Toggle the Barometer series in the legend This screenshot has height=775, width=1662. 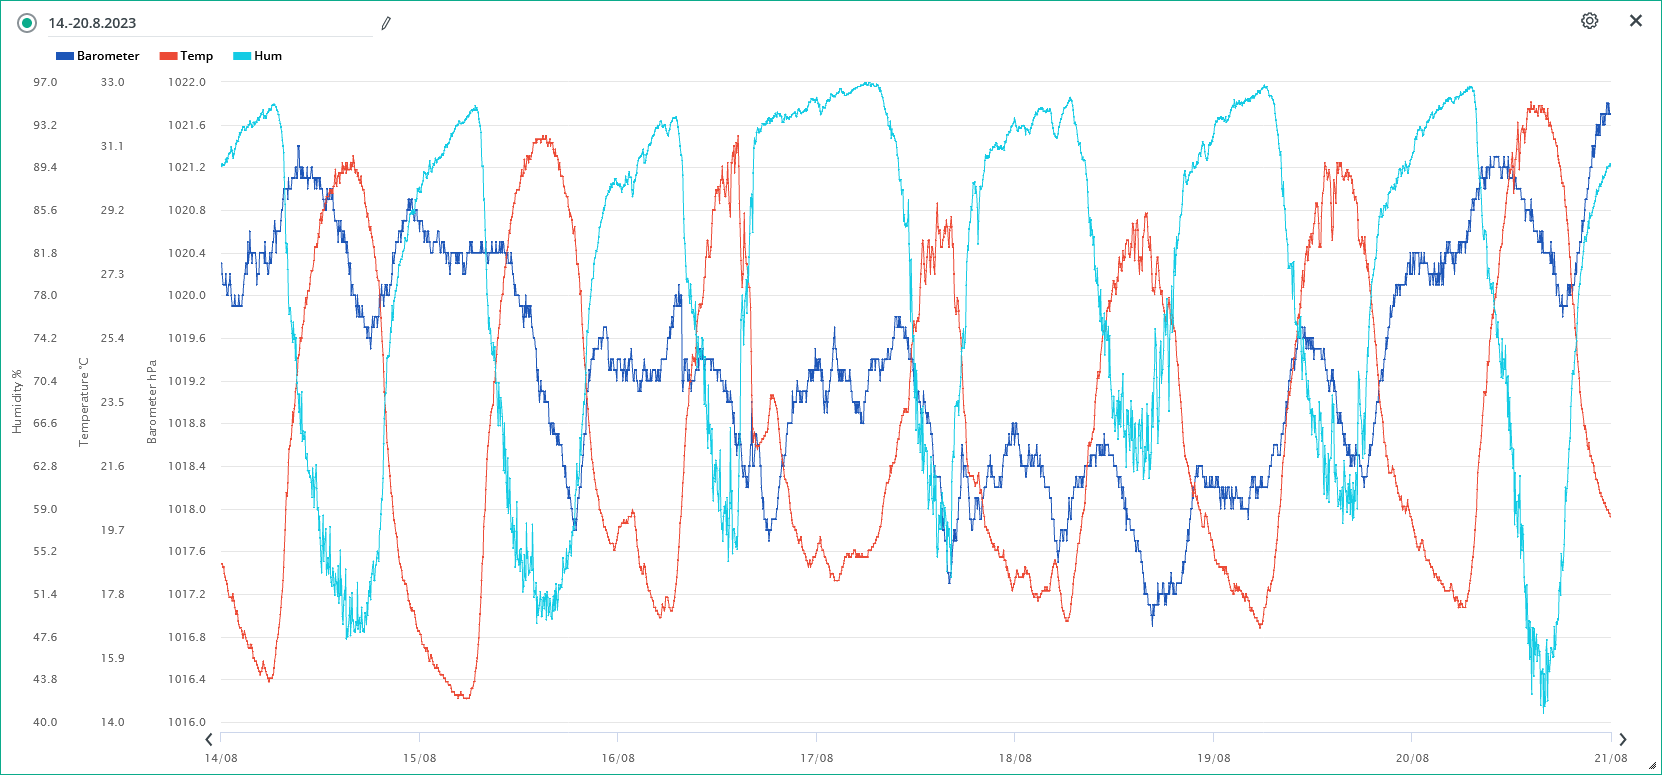(x=108, y=56)
